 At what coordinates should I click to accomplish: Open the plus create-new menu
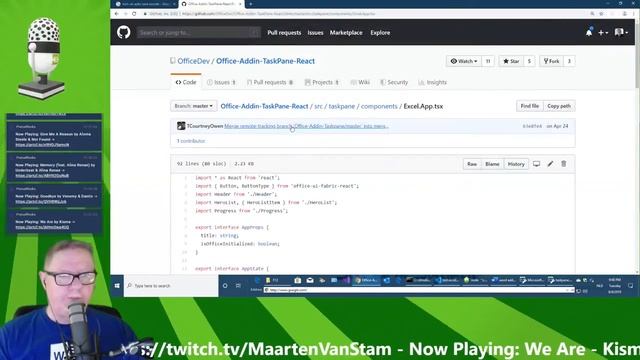[x=603, y=33]
